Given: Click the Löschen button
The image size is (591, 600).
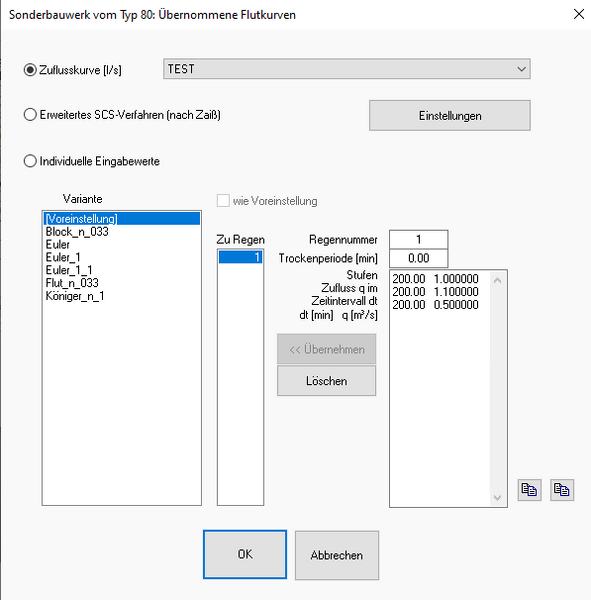Looking at the screenshot, I should click(x=327, y=381).
